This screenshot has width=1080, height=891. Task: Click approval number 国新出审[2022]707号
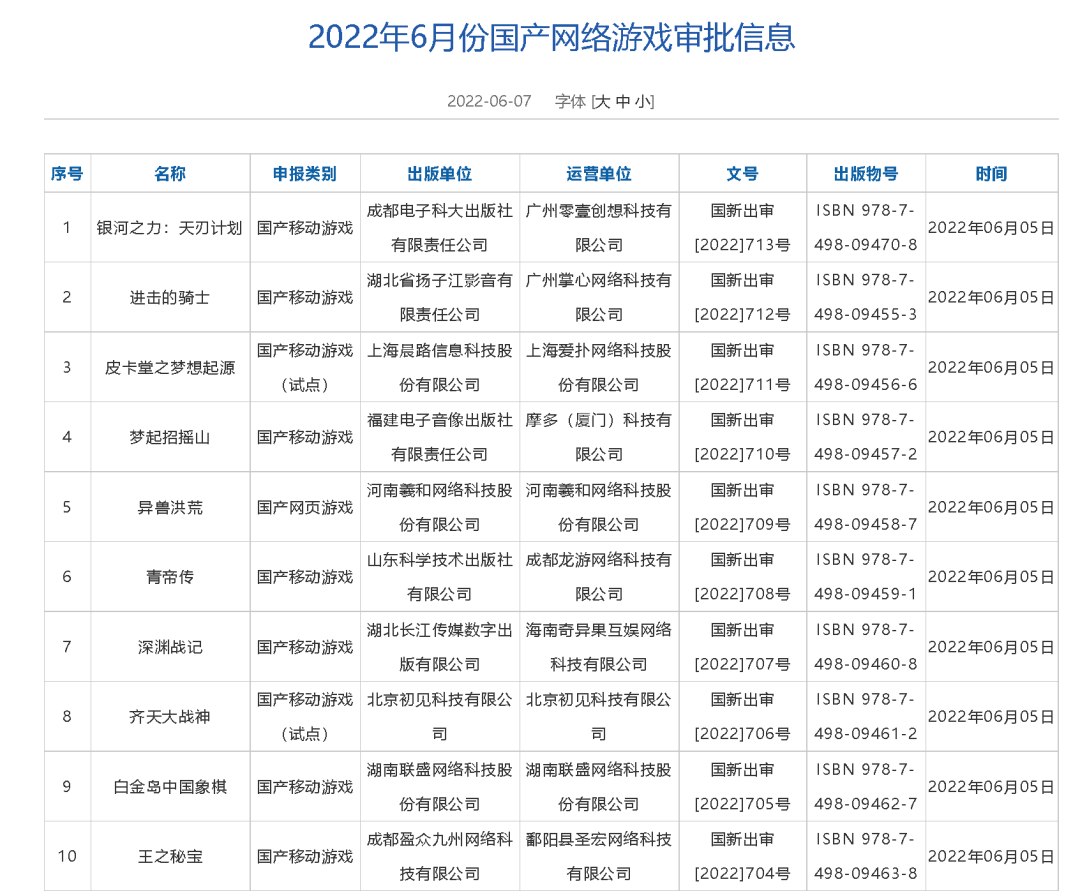pos(742,647)
